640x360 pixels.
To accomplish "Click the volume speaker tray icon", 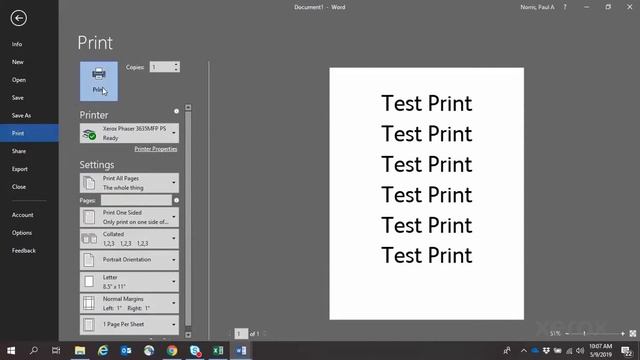I will [580, 350].
